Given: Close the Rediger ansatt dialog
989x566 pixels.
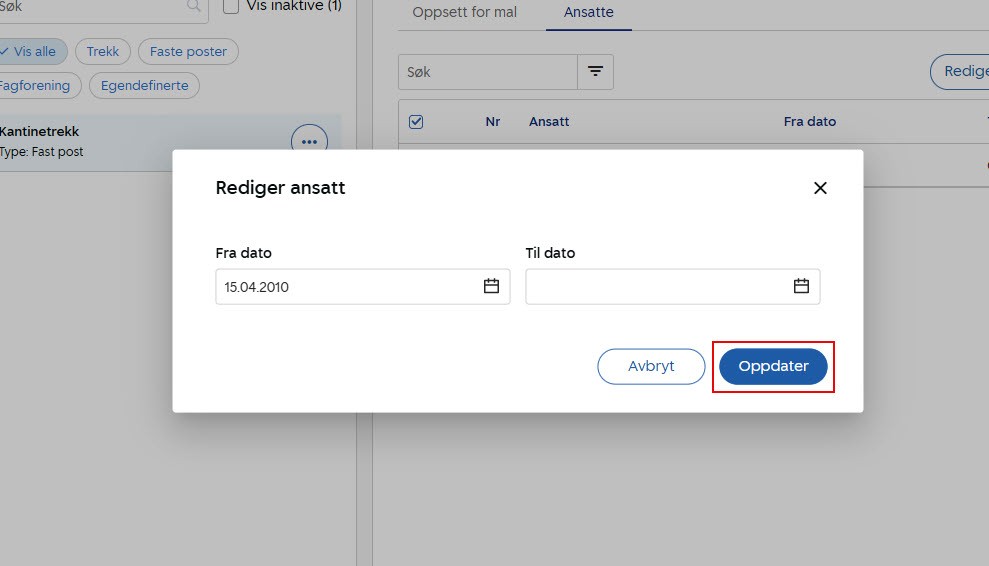Looking at the screenshot, I should [820, 188].
